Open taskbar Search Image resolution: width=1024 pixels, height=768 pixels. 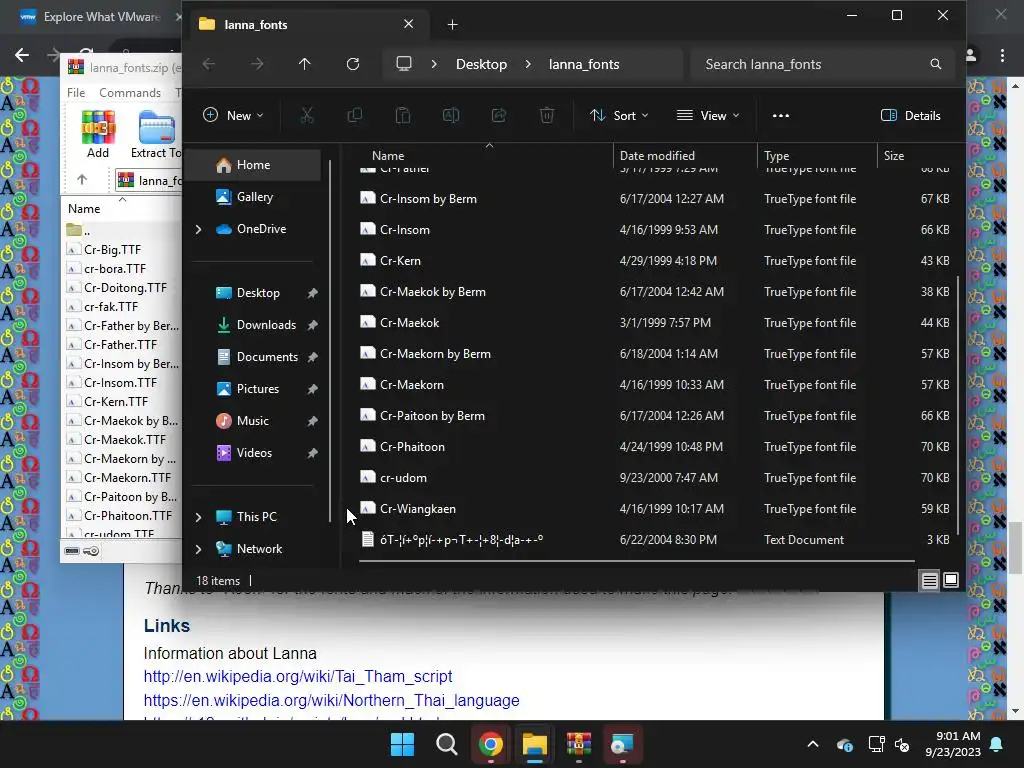[x=447, y=744]
